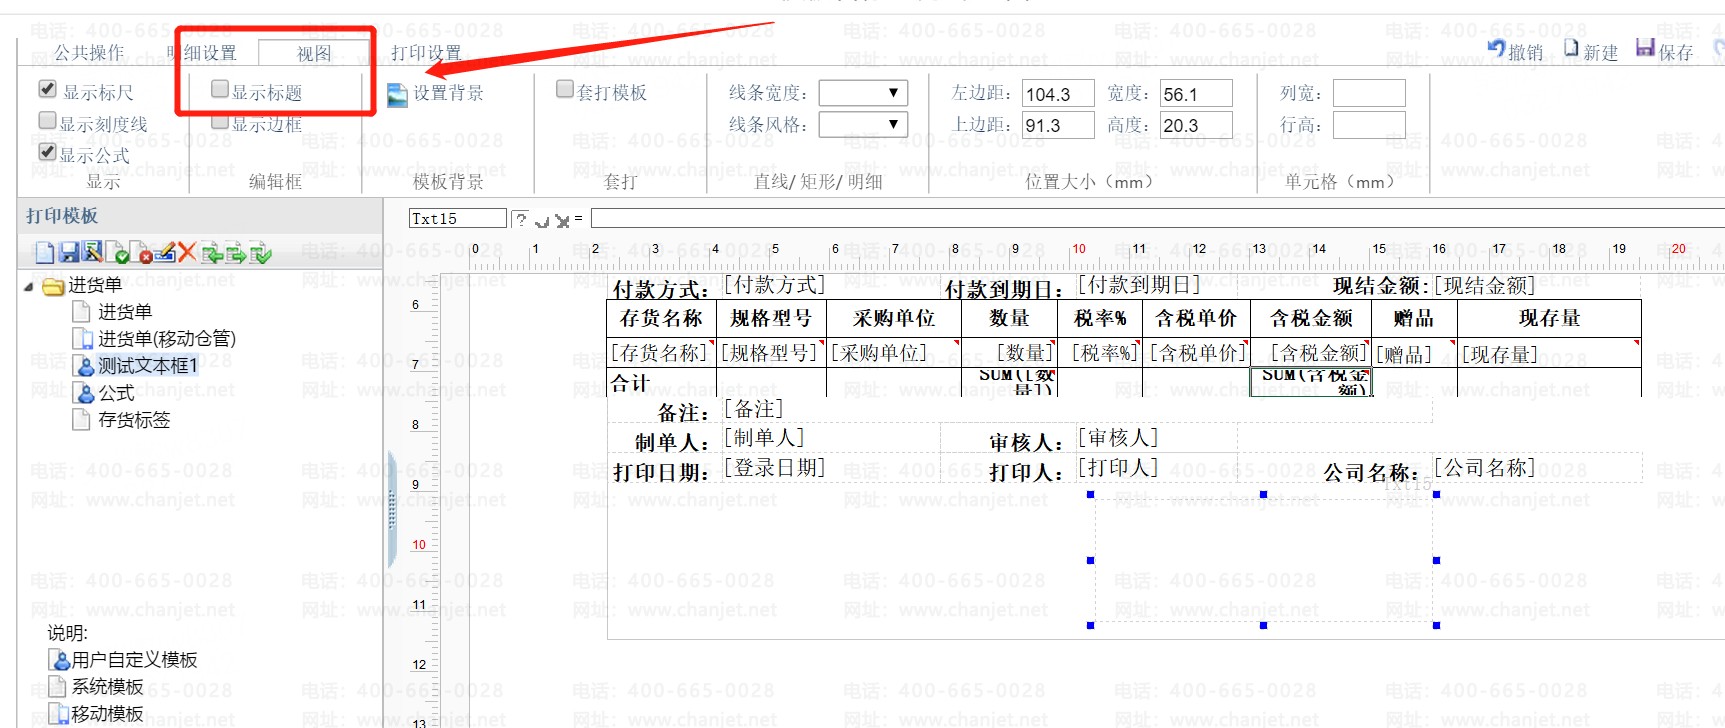Click the 上边距 input field
This screenshot has width=1725, height=728.
pos(1058,125)
